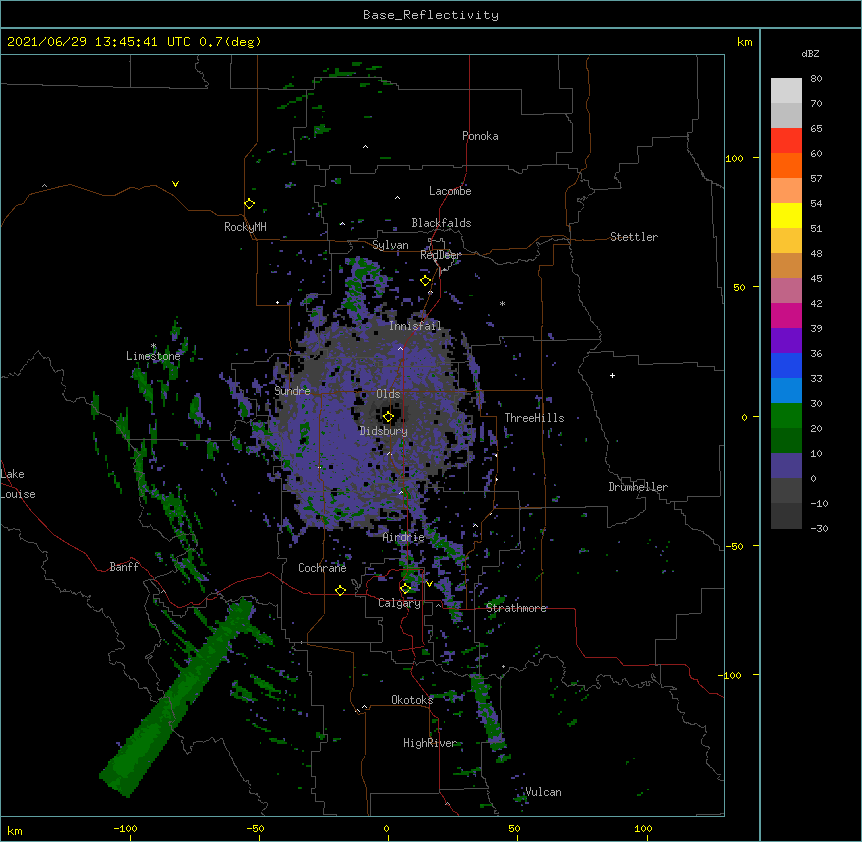This screenshot has width=862, height=842.
Task: Click the yellow v marker northeast of Calgary
Action: (x=429, y=584)
